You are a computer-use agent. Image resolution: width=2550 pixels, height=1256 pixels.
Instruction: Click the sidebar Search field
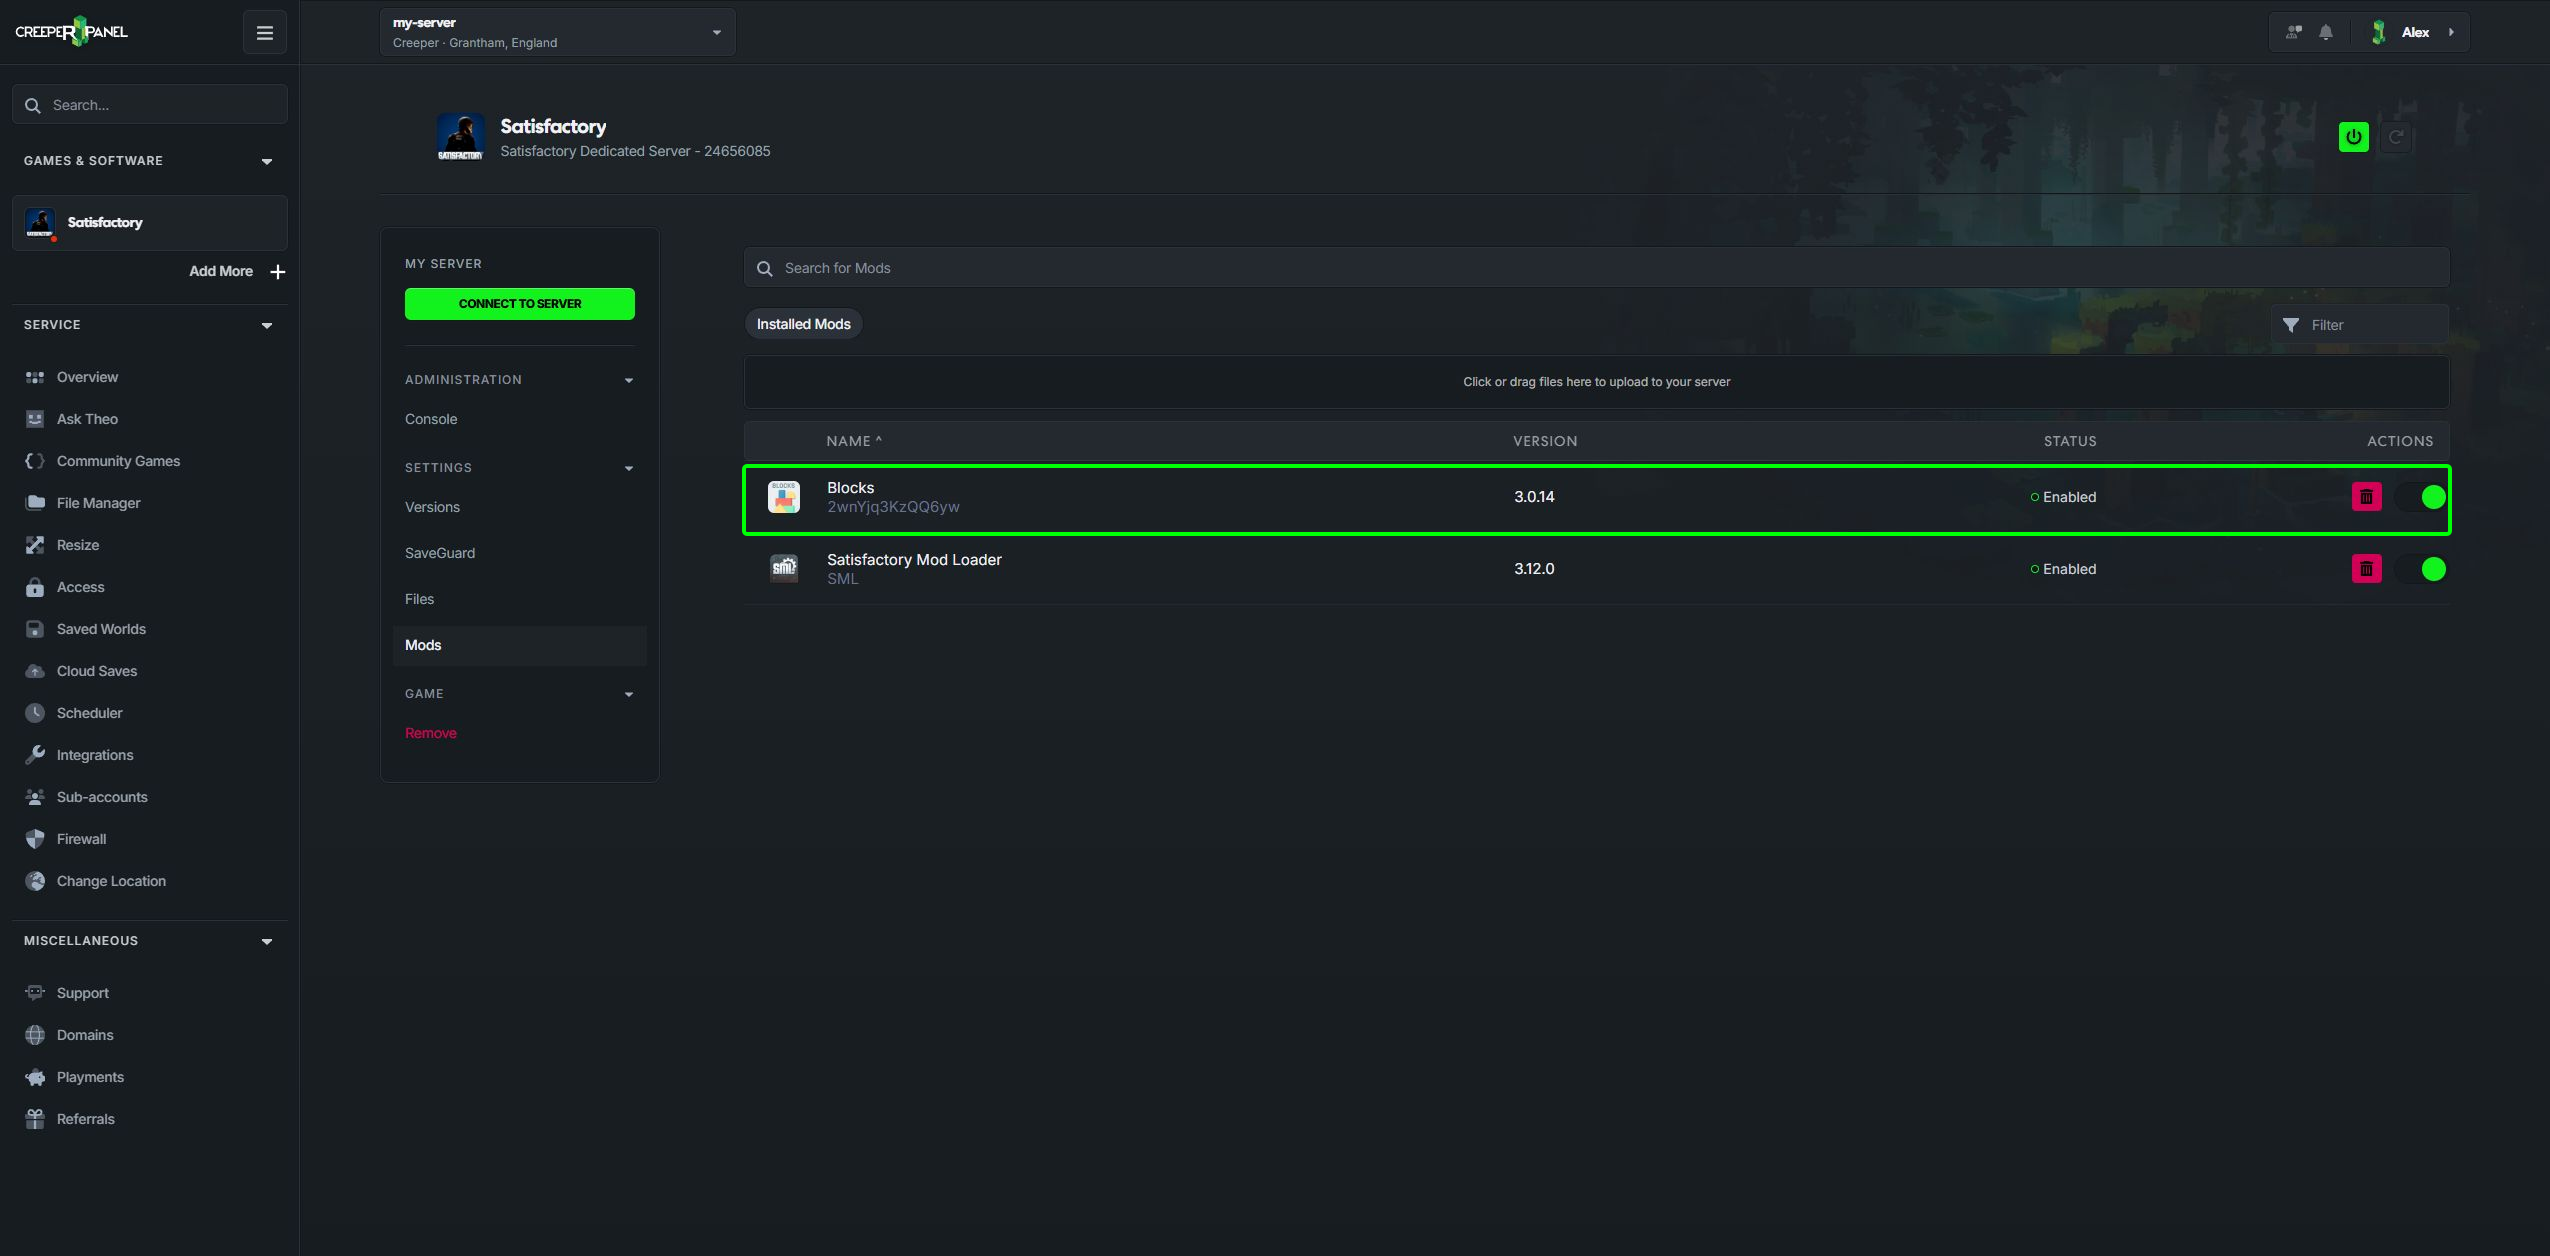point(150,105)
